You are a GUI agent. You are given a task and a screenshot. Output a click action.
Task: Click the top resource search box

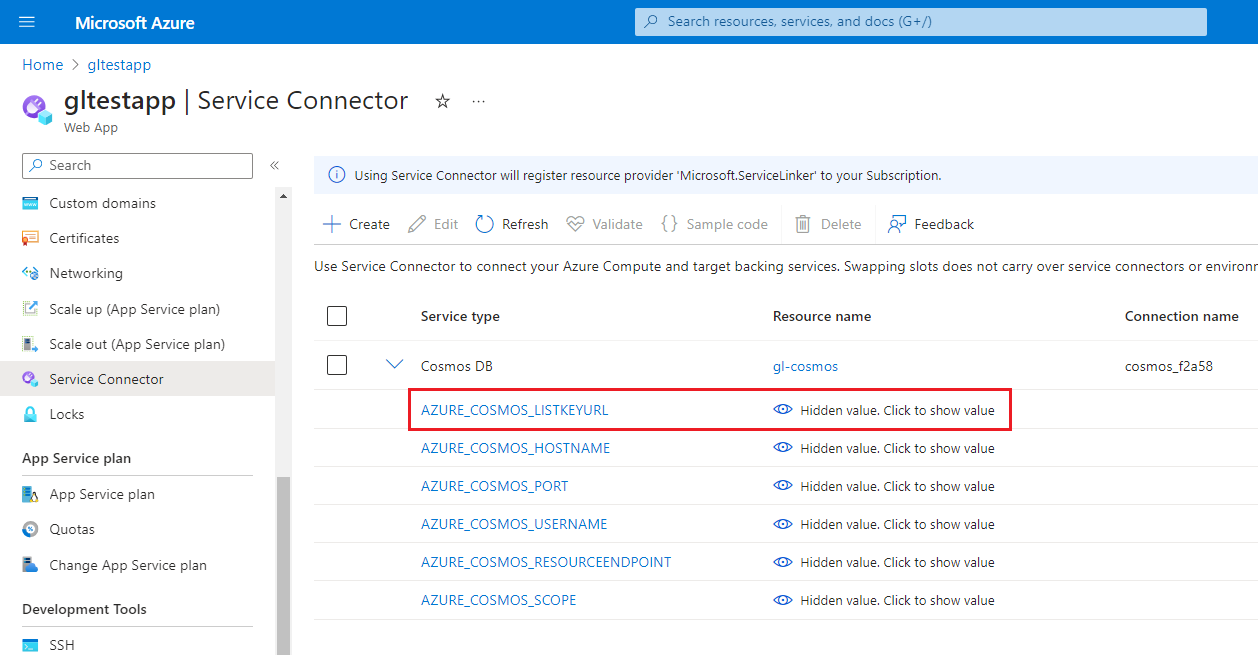(920, 21)
